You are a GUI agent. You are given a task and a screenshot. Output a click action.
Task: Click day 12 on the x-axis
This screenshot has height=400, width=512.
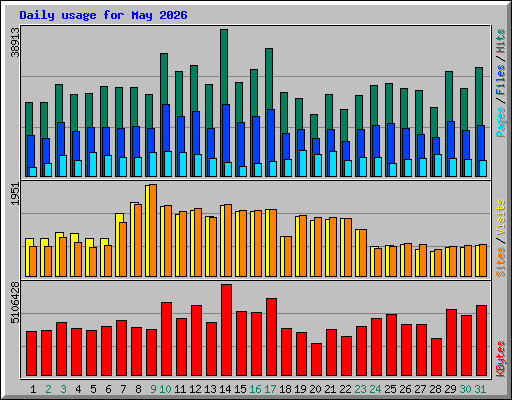pos(195,389)
